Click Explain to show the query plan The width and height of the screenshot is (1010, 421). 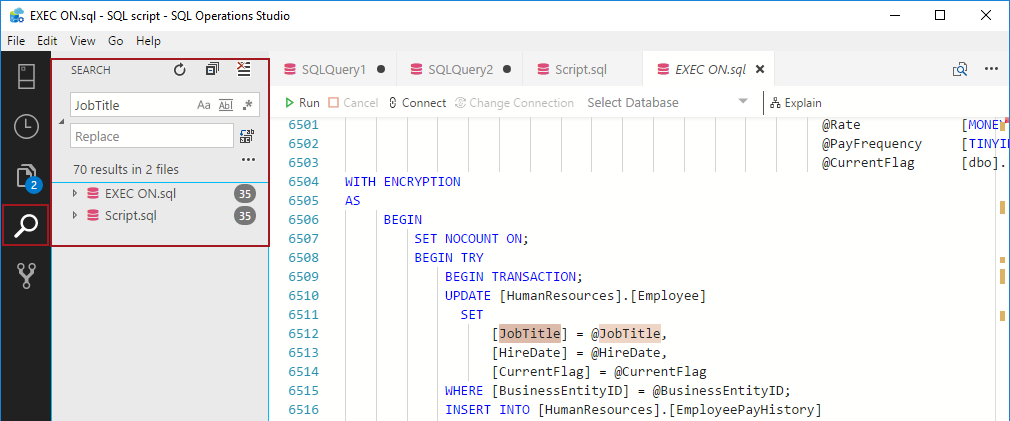click(x=796, y=103)
